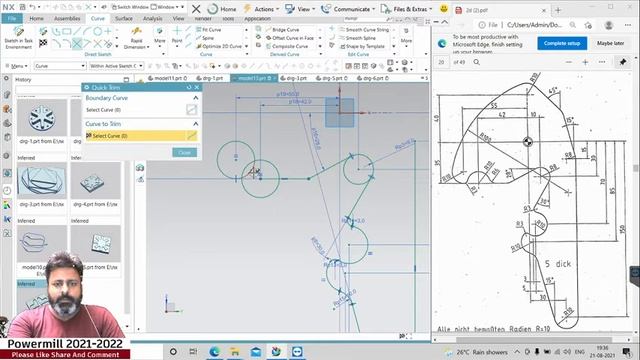Expand the Files & Extras dropdown
Screen dimensions: 640x360
tap(406, 9)
